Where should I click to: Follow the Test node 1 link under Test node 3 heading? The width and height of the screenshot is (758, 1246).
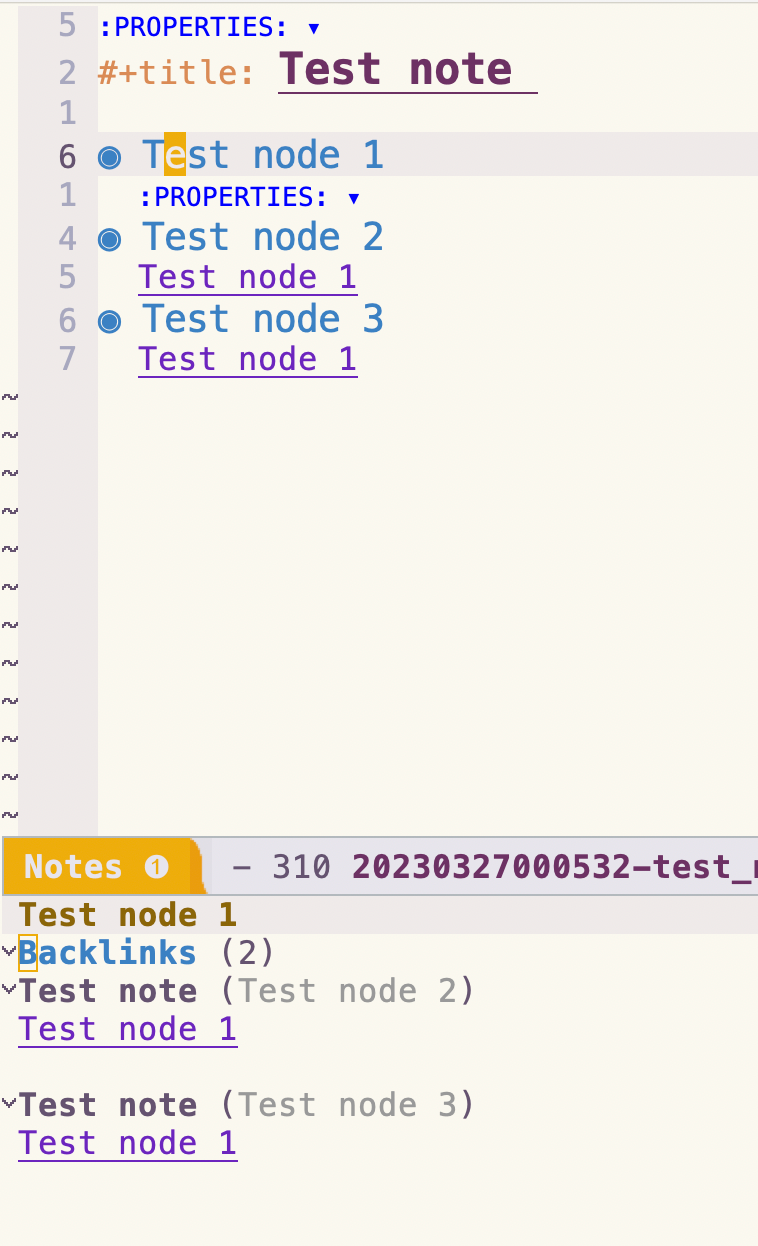pyautogui.click(x=247, y=359)
